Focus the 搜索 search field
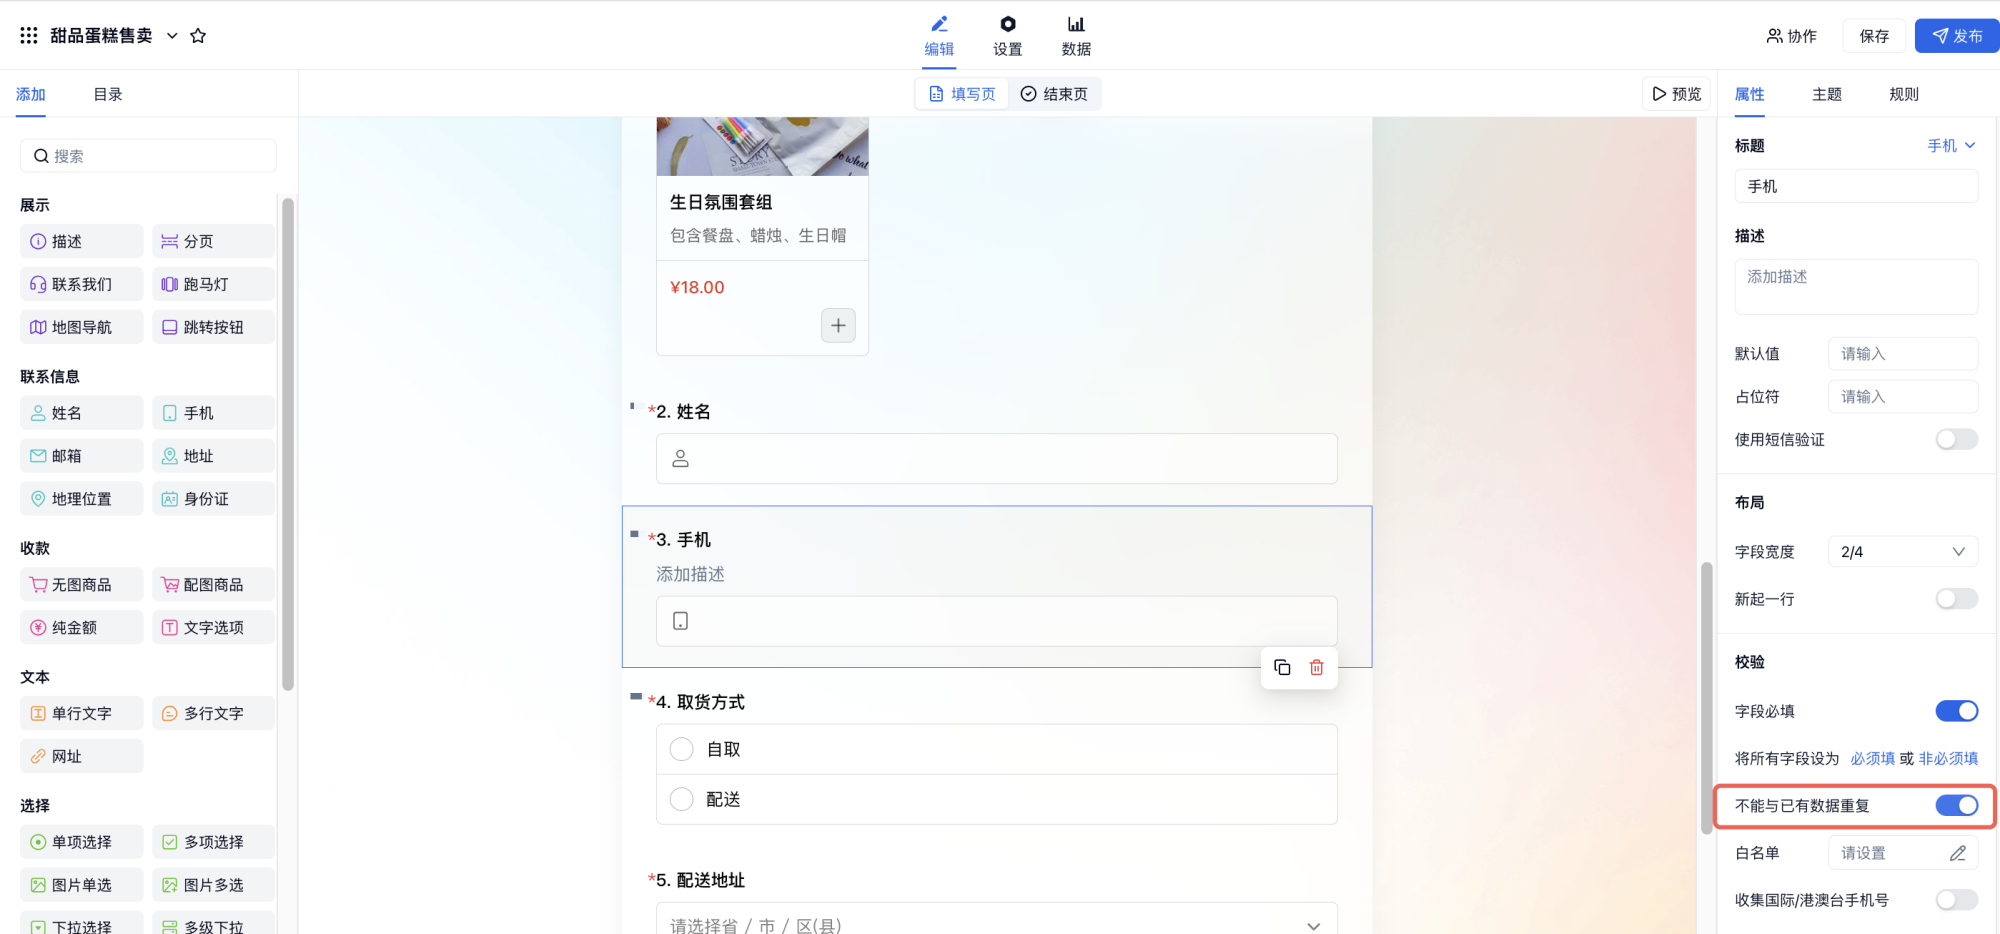Screen dimensions: 2000x934 [148, 156]
